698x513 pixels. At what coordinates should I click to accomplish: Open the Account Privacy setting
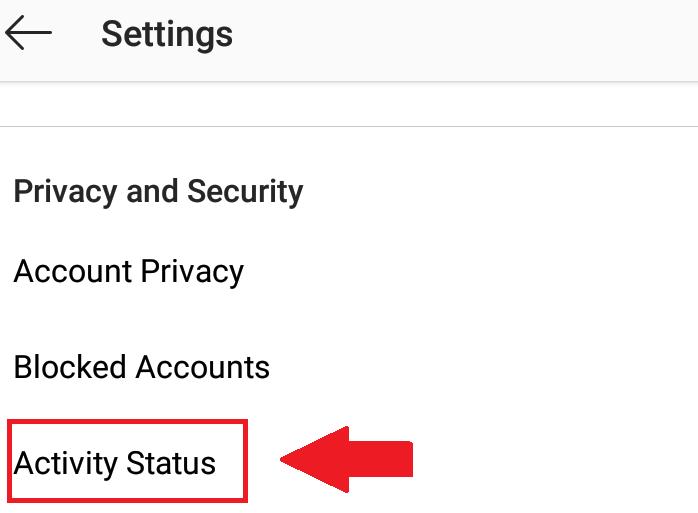pyautogui.click(x=129, y=272)
